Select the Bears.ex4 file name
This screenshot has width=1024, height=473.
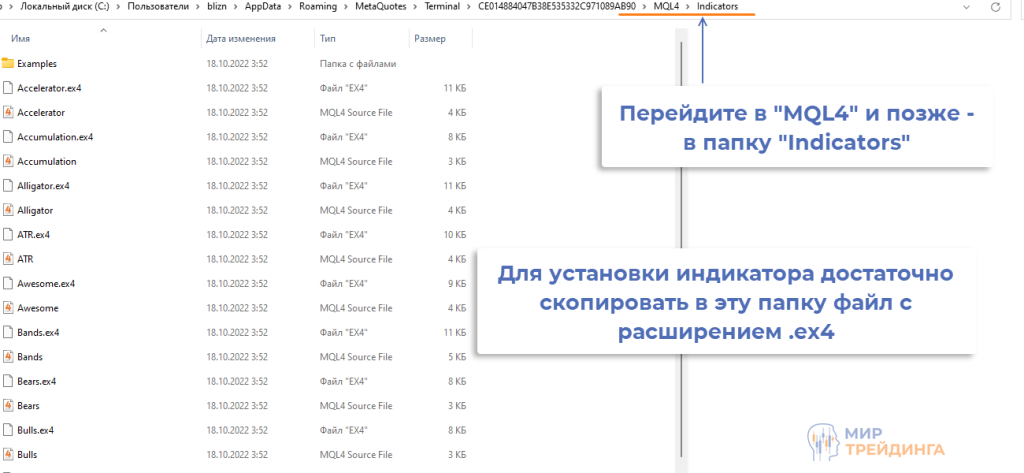pyautogui.click(x=36, y=381)
